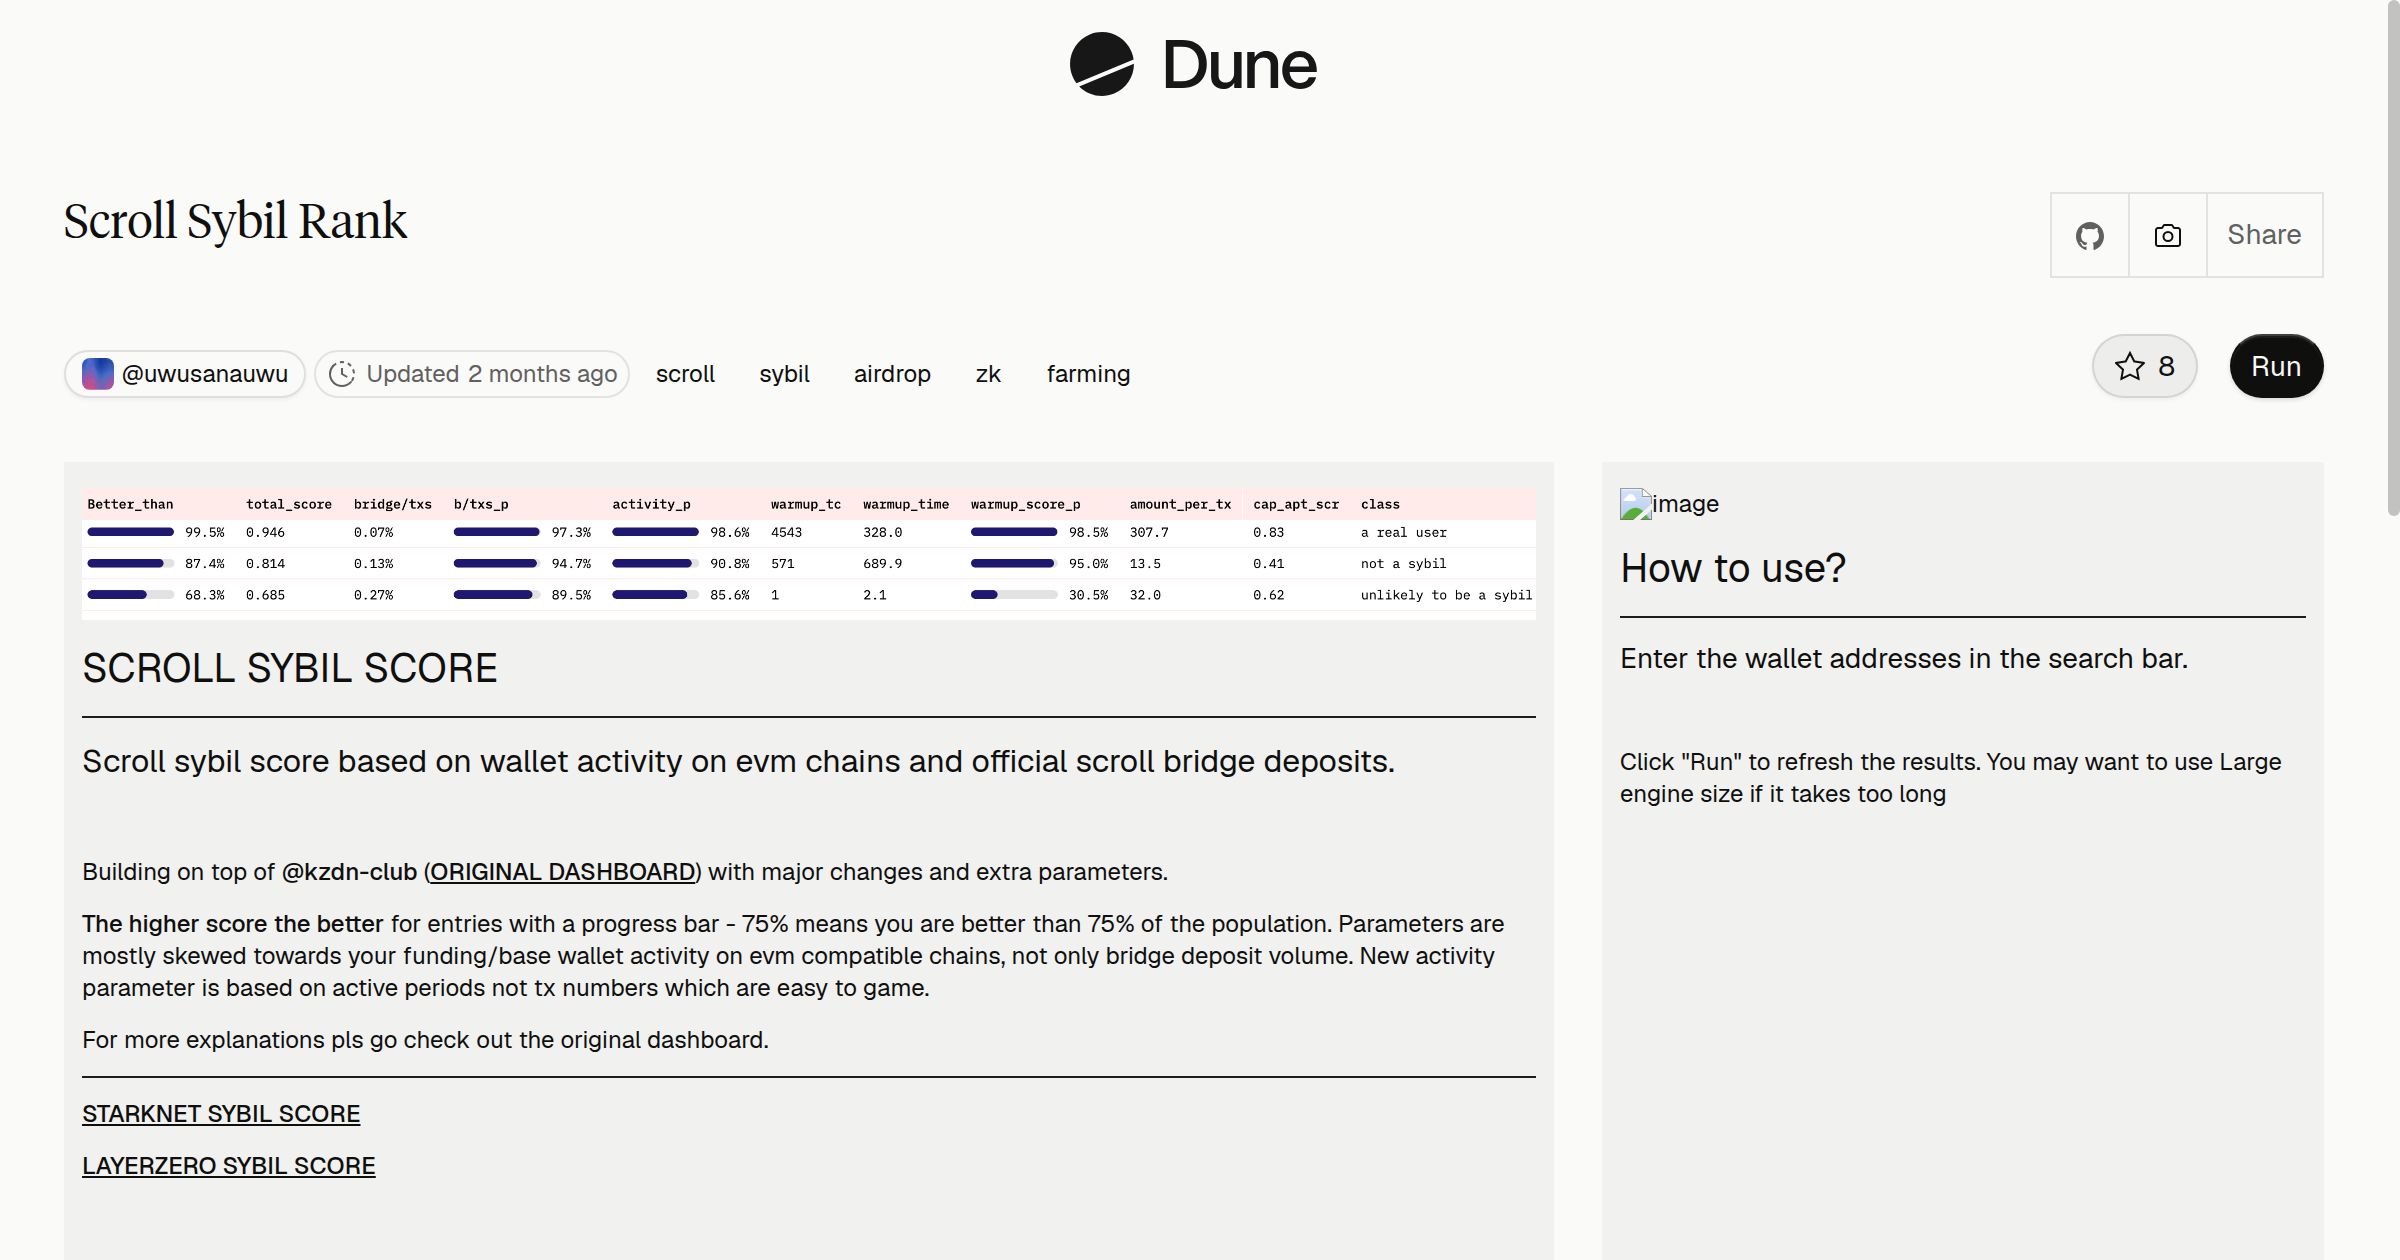Click the How to use? heading
Viewport: 2400px width, 1260px height.
pos(1733,568)
